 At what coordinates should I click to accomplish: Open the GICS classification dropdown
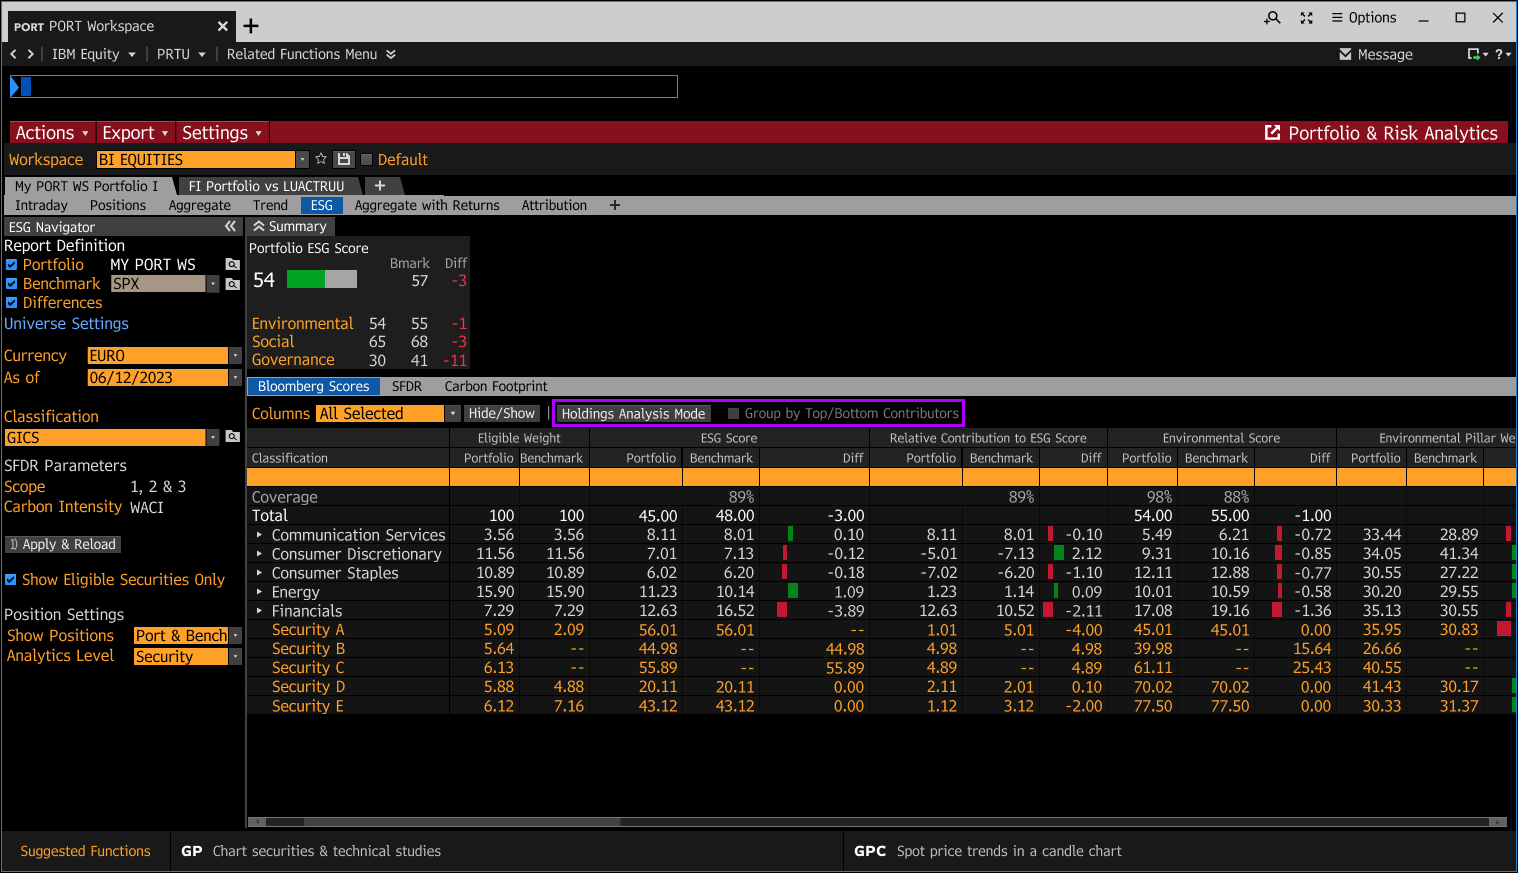click(213, 438)
